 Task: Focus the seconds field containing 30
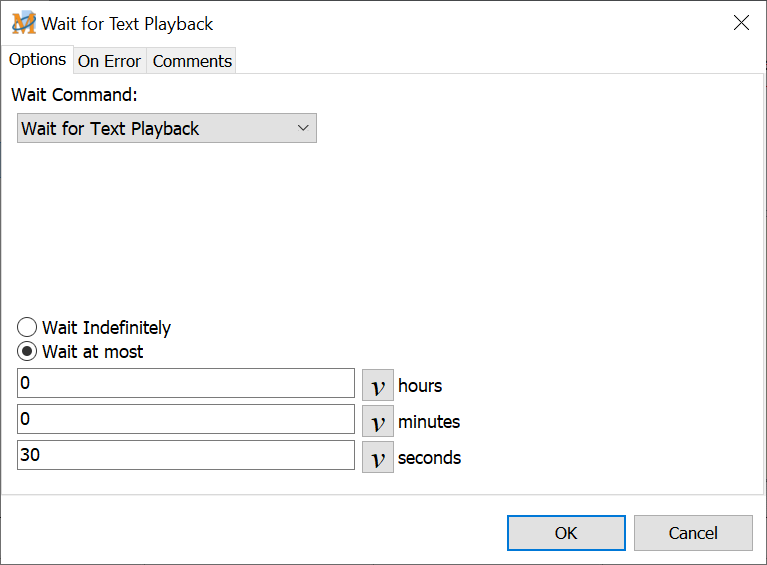[185, 455]
